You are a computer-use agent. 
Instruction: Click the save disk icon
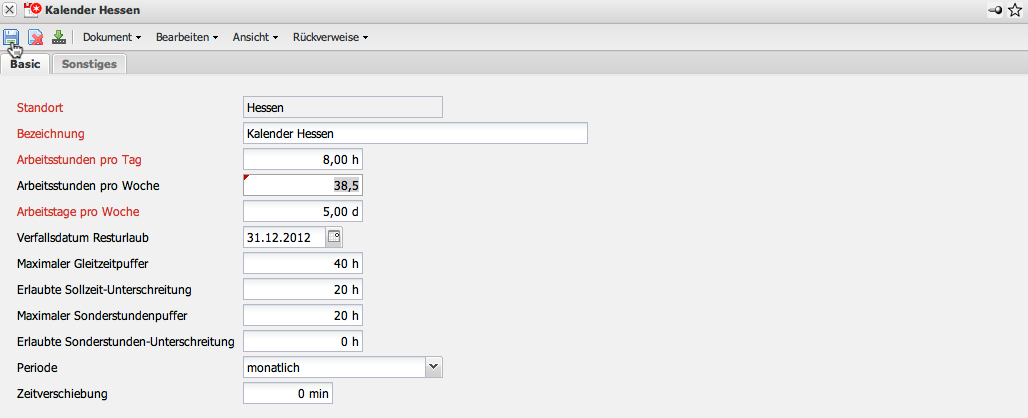pos(11,37)
